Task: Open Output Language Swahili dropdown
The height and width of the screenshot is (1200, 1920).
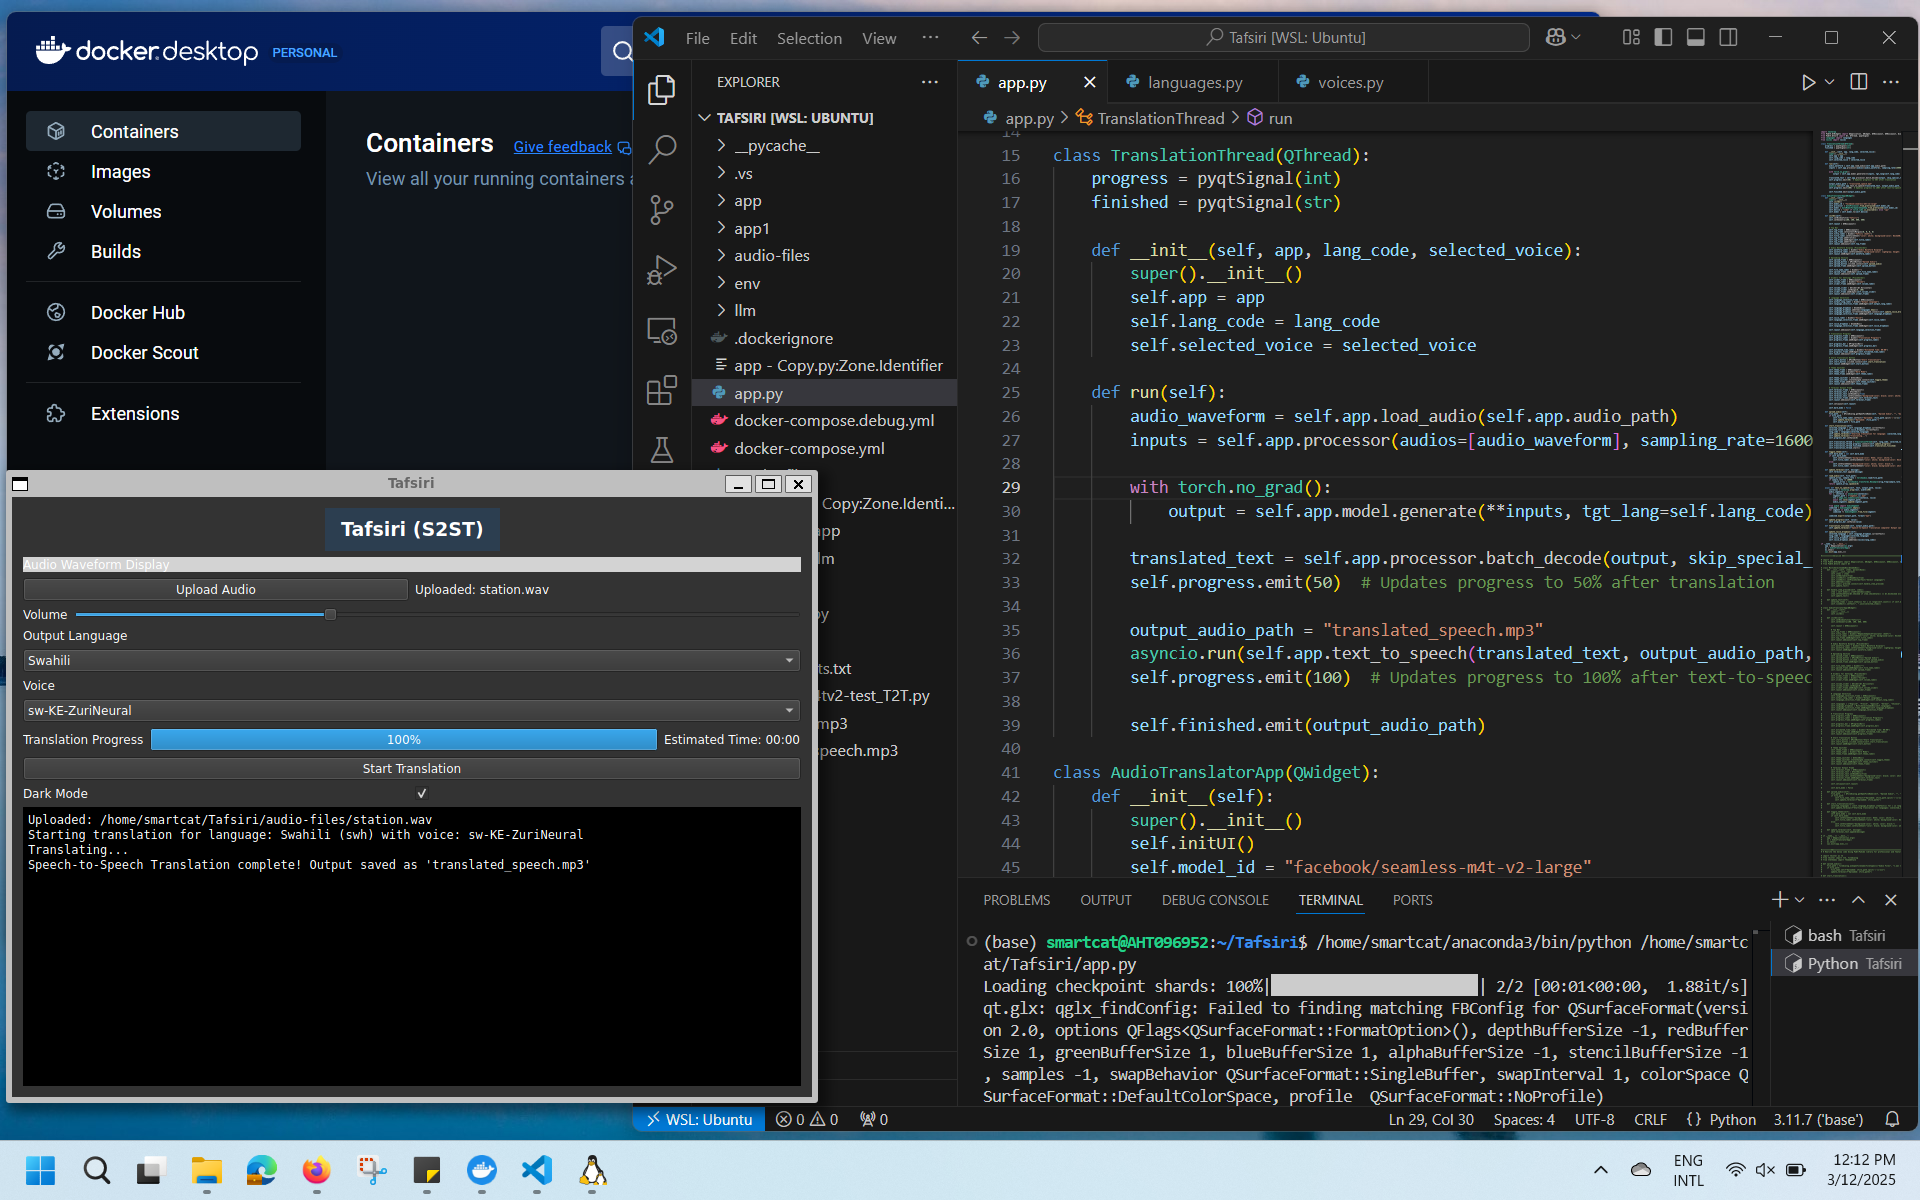Action: pyautogui.click(x=411, y=660)
